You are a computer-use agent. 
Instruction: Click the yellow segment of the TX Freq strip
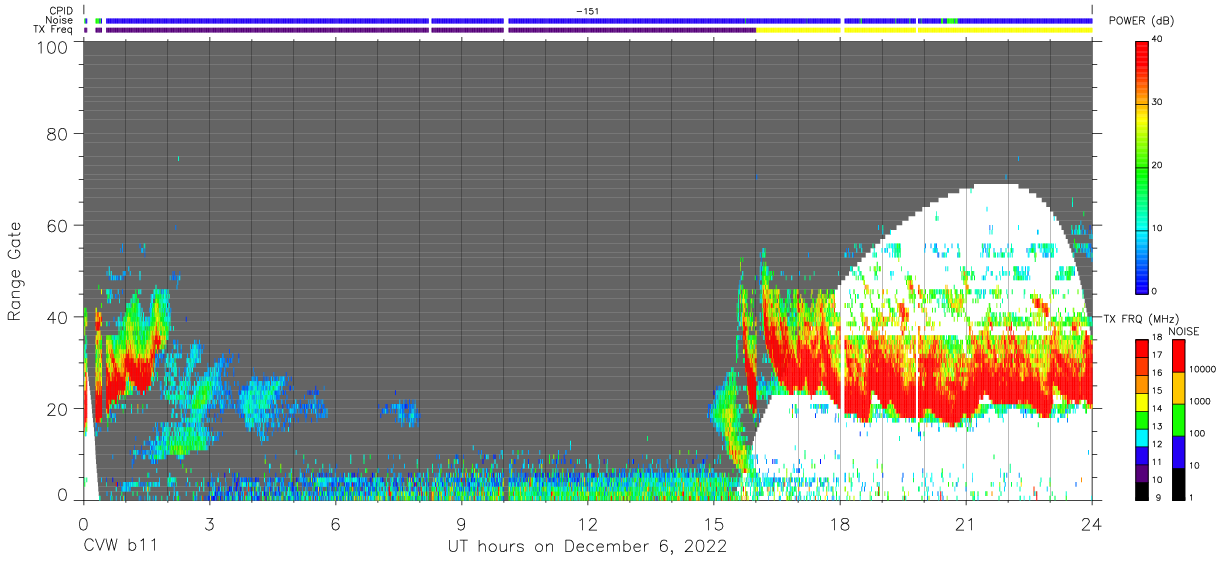coord(923,30)
